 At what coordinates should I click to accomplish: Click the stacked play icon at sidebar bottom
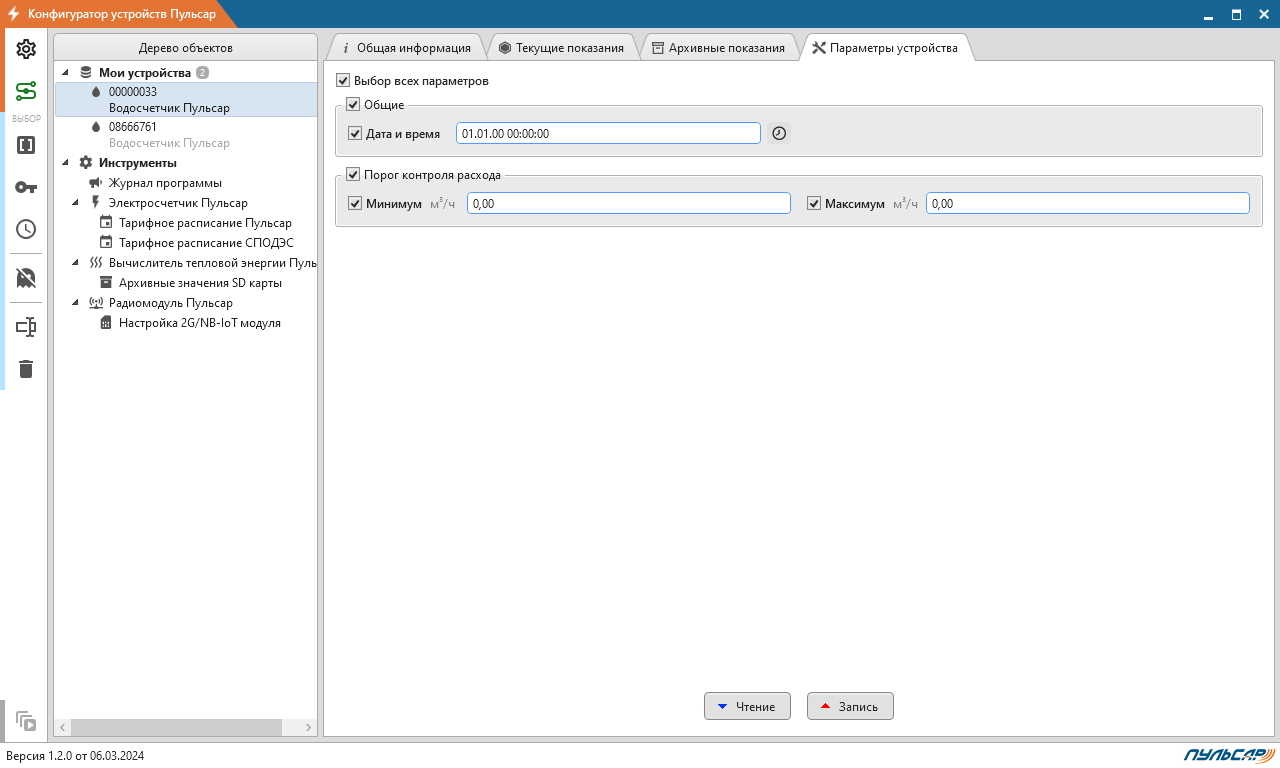(x=26, y=721)
